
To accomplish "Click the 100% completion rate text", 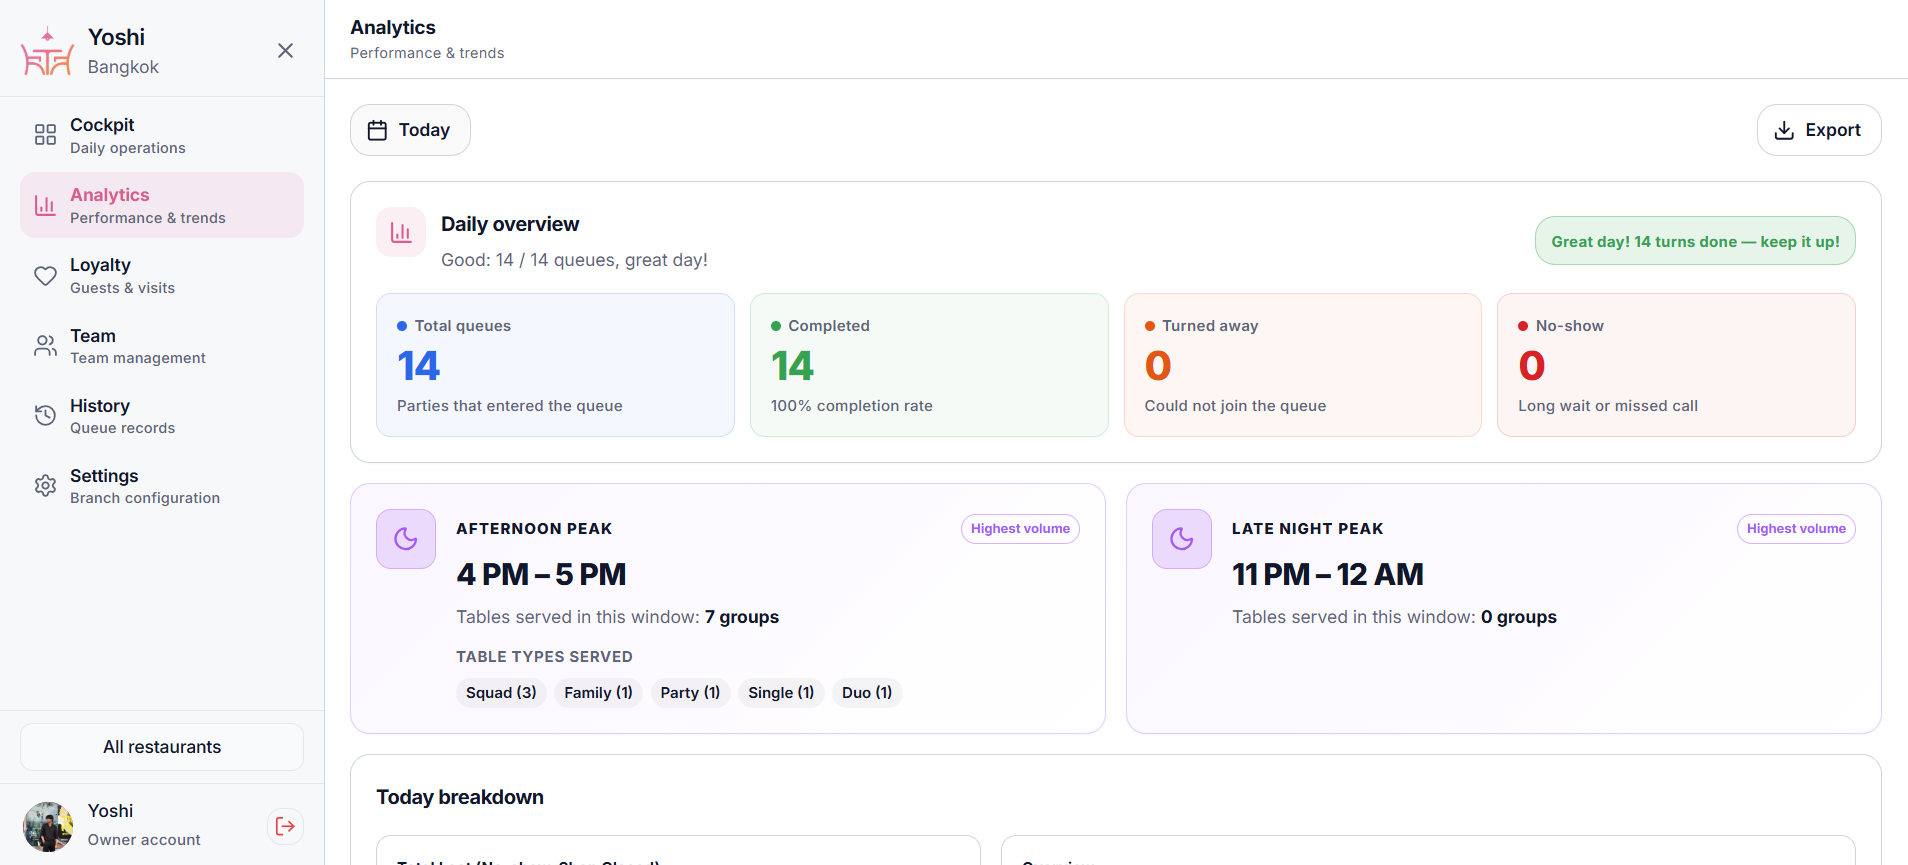I will 851,406.
